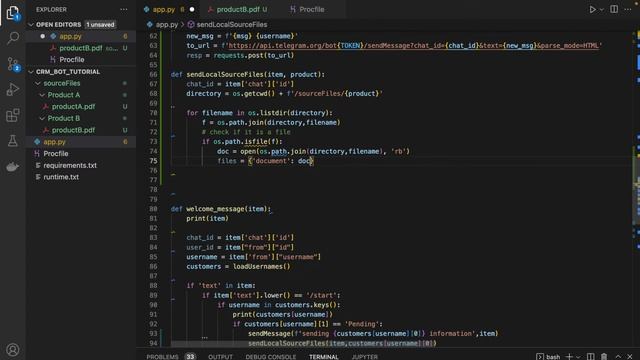Open the run options dropdown arrow

coord(601,9)
